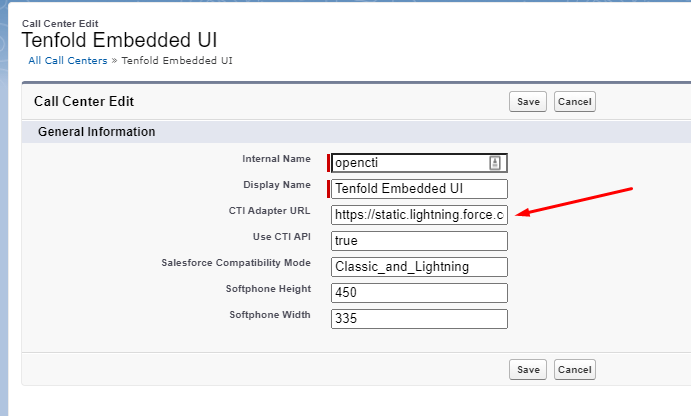This screenshot has height=416, width=691.
Task: Click the Softphone Height field
Action: click(419, 293)
